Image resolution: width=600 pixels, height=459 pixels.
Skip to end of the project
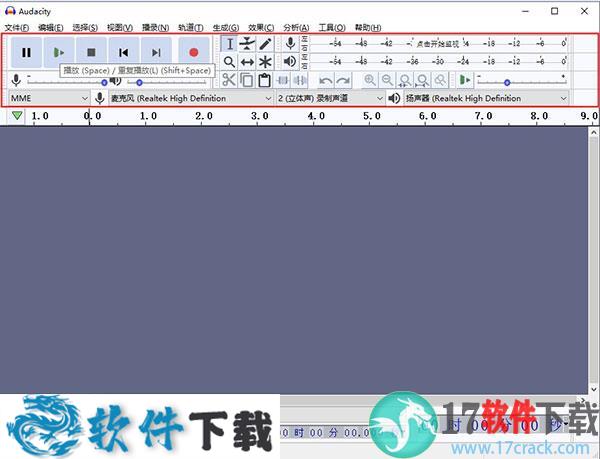(x=156, y=52)
